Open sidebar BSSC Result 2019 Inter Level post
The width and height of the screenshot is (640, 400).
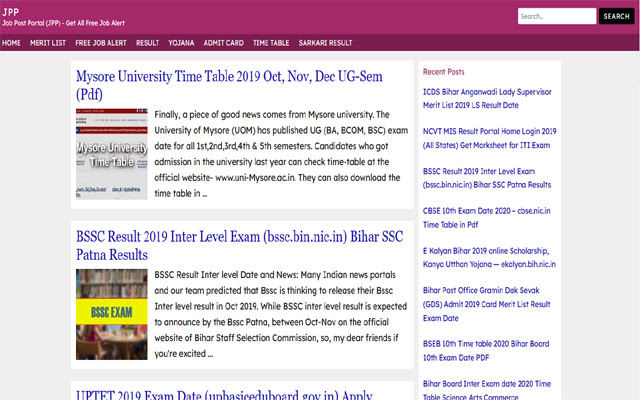point(487,178)
